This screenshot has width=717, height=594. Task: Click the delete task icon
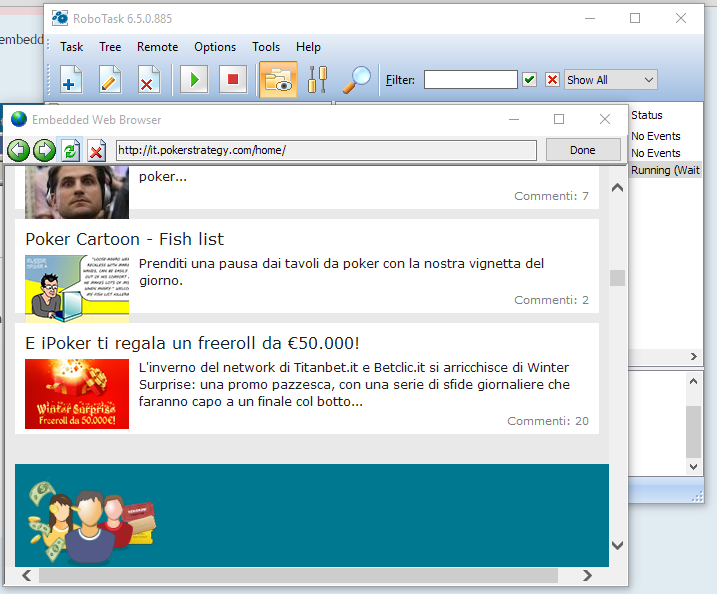148,80
